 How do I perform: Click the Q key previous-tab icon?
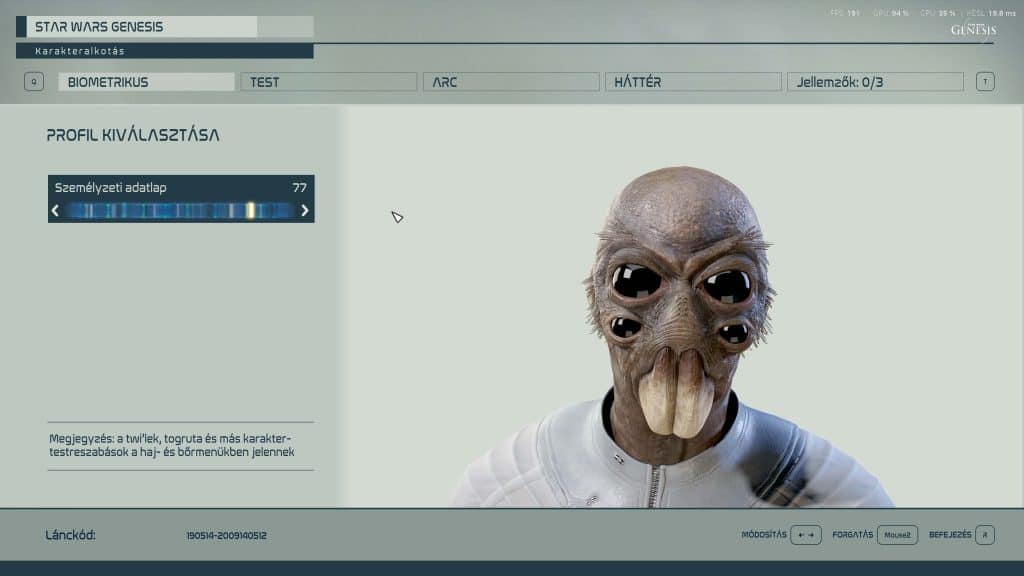pos(34,82)
